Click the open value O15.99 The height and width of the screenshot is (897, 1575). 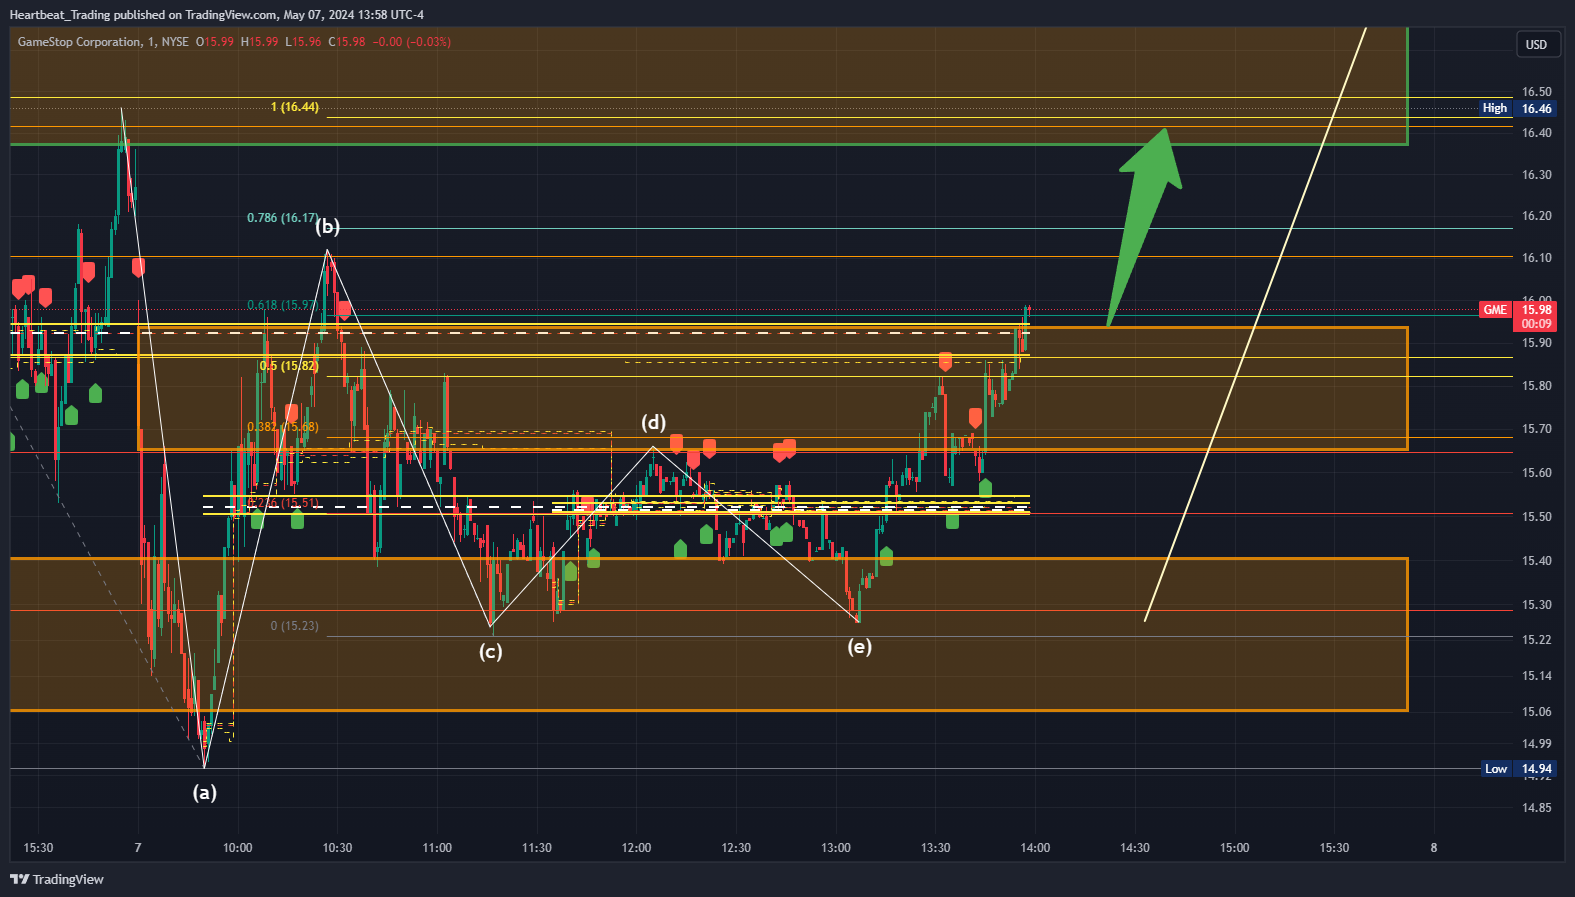coord(215,42)
